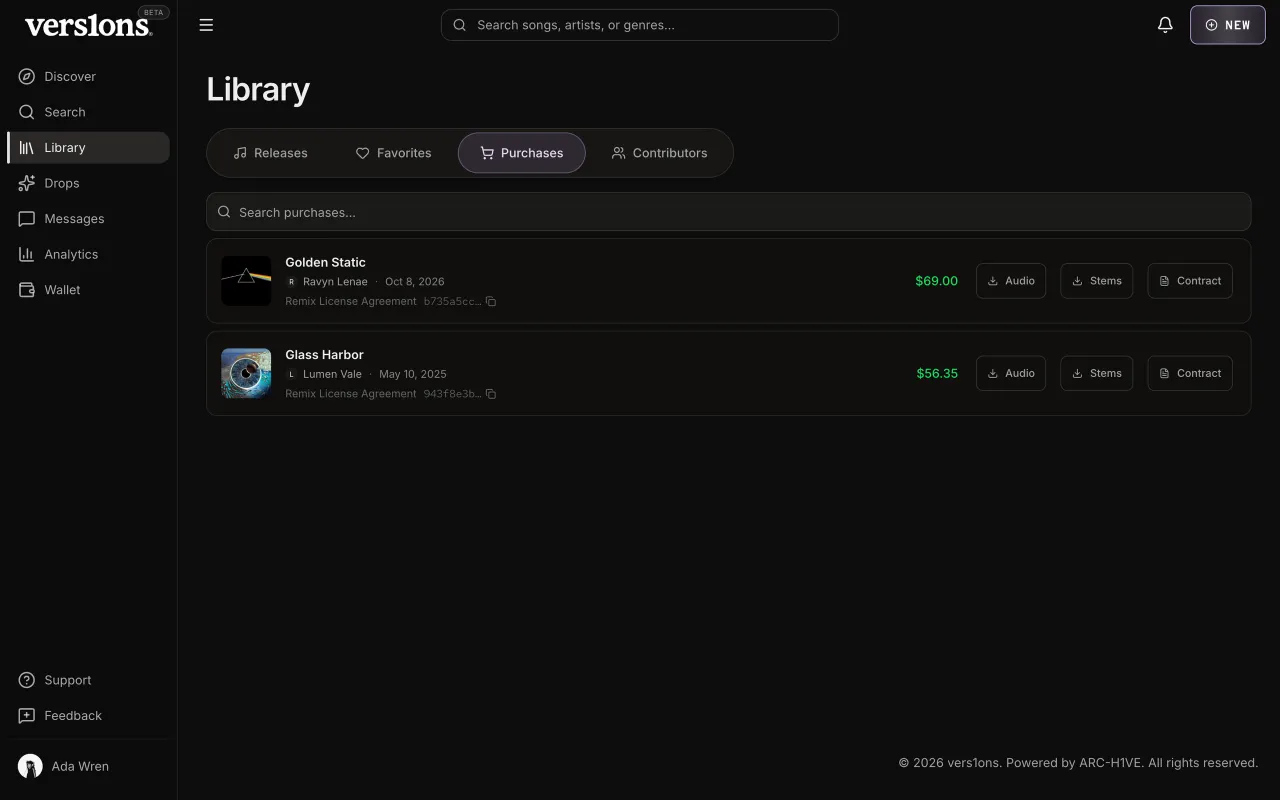This screenshot has width=1280, height=800.
Task: Switch to the Contributors tab
Action: click(x=660, y=153)
